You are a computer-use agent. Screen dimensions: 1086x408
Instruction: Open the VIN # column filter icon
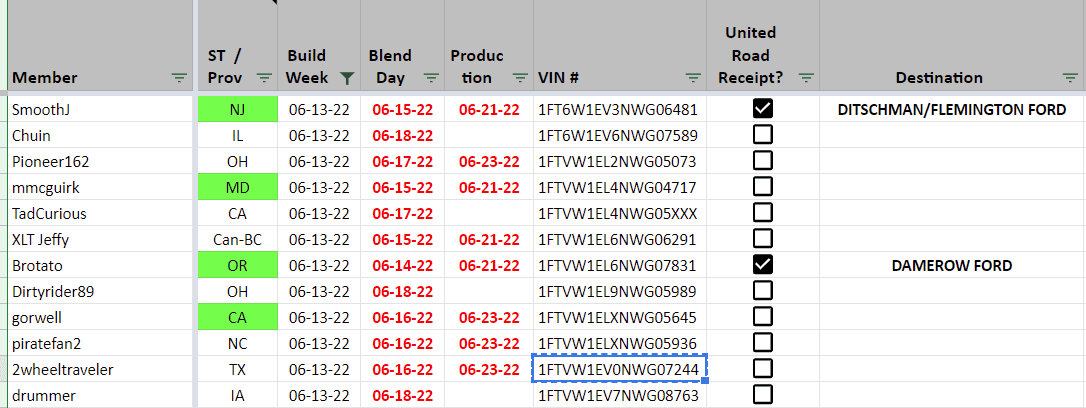click(x=693, y=78)
